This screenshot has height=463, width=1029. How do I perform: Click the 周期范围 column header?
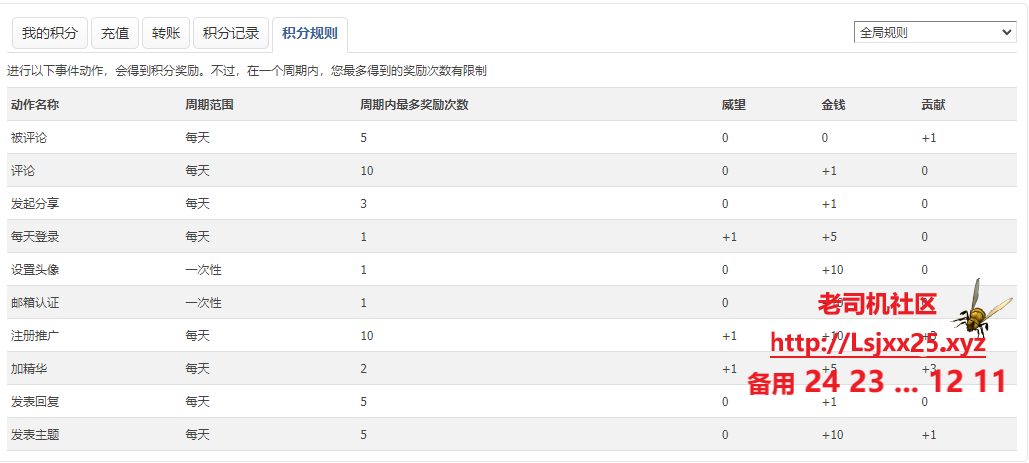pos(209,105)
